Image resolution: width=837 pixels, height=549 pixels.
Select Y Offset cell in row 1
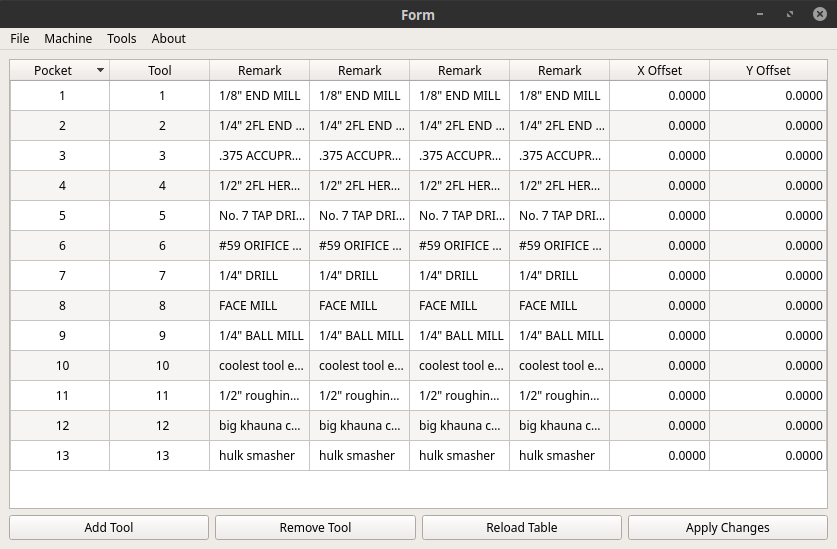(768, 96)
